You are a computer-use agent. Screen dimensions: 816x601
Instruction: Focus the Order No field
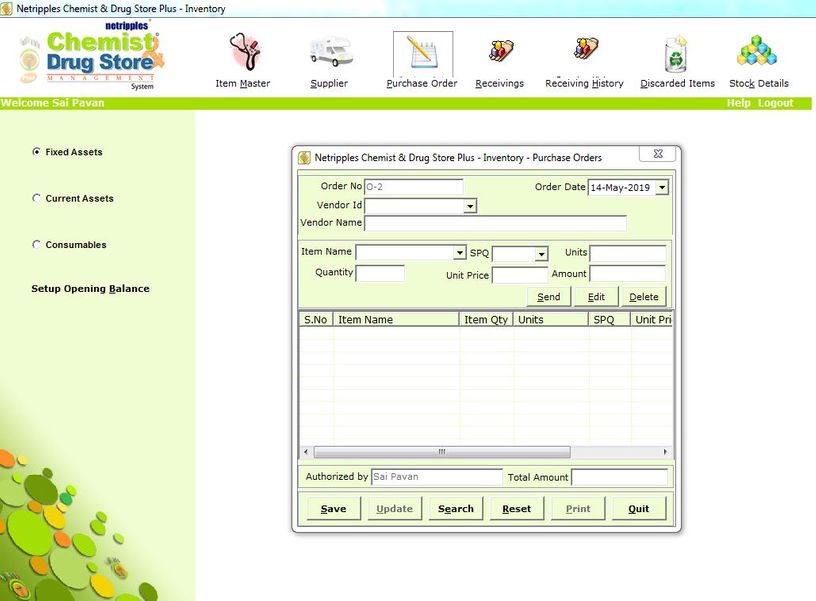[413, 187]
